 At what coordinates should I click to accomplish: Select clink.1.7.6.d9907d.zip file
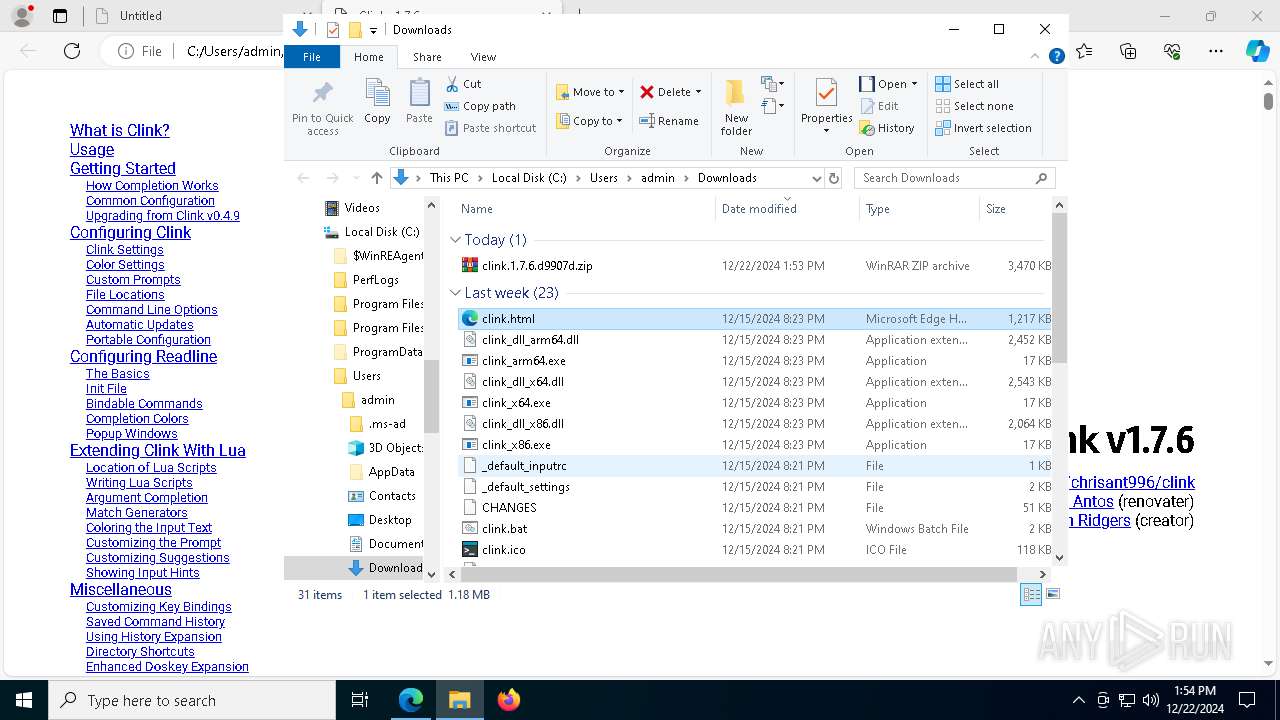point(537,266)
